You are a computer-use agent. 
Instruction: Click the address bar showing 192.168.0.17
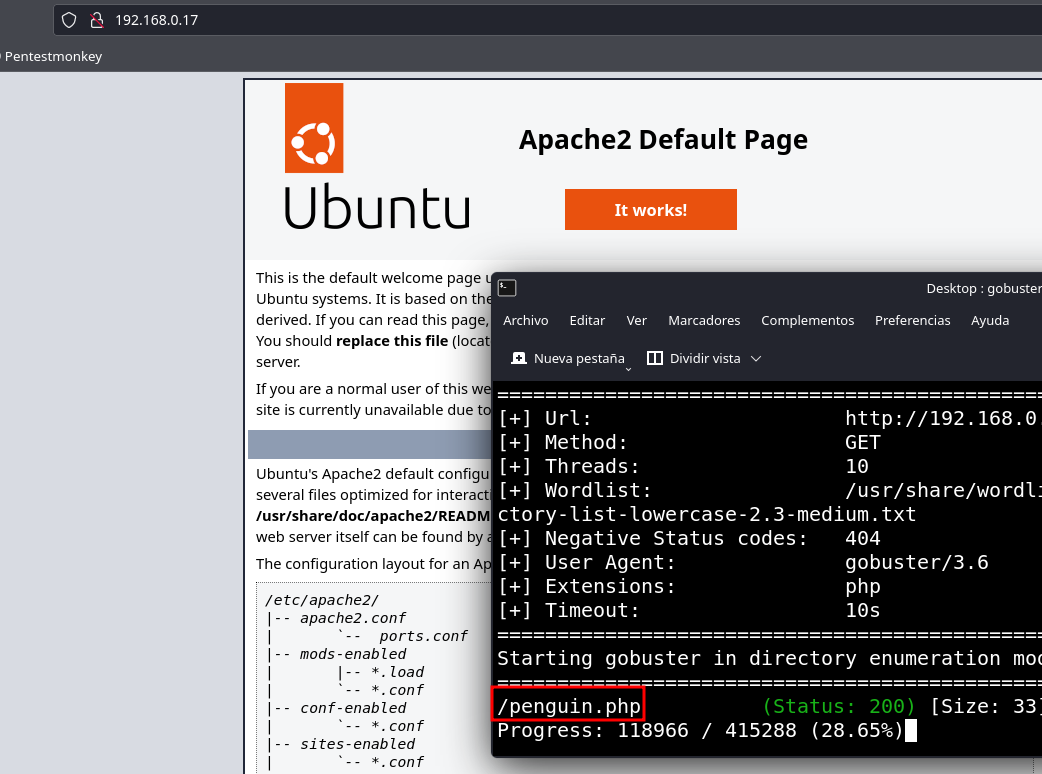point(548,20)
